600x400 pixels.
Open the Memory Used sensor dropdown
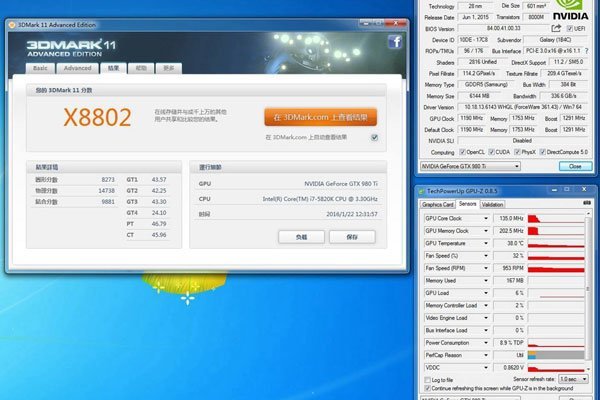pyautogui.click(x=486, y=281)
